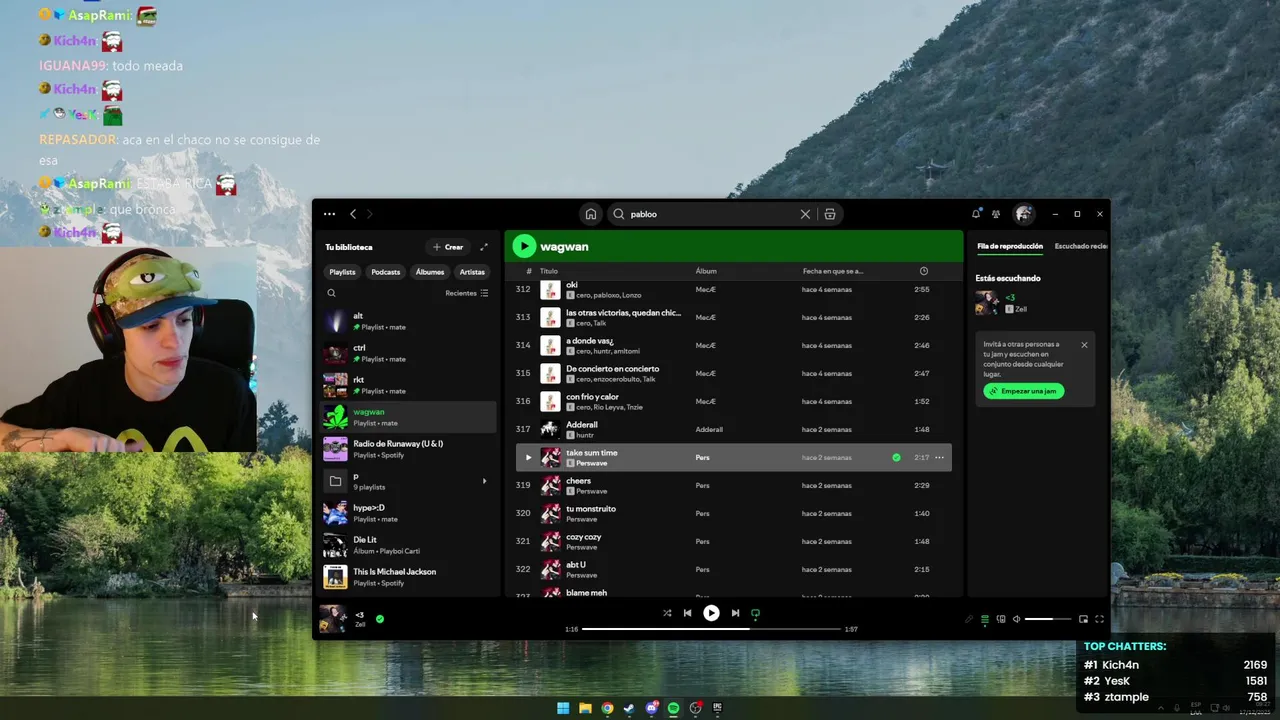Viewport: 1280px width, 720px height.
Task: Play the wagwan playlist with green button
Action: click(x=524, y=246)
